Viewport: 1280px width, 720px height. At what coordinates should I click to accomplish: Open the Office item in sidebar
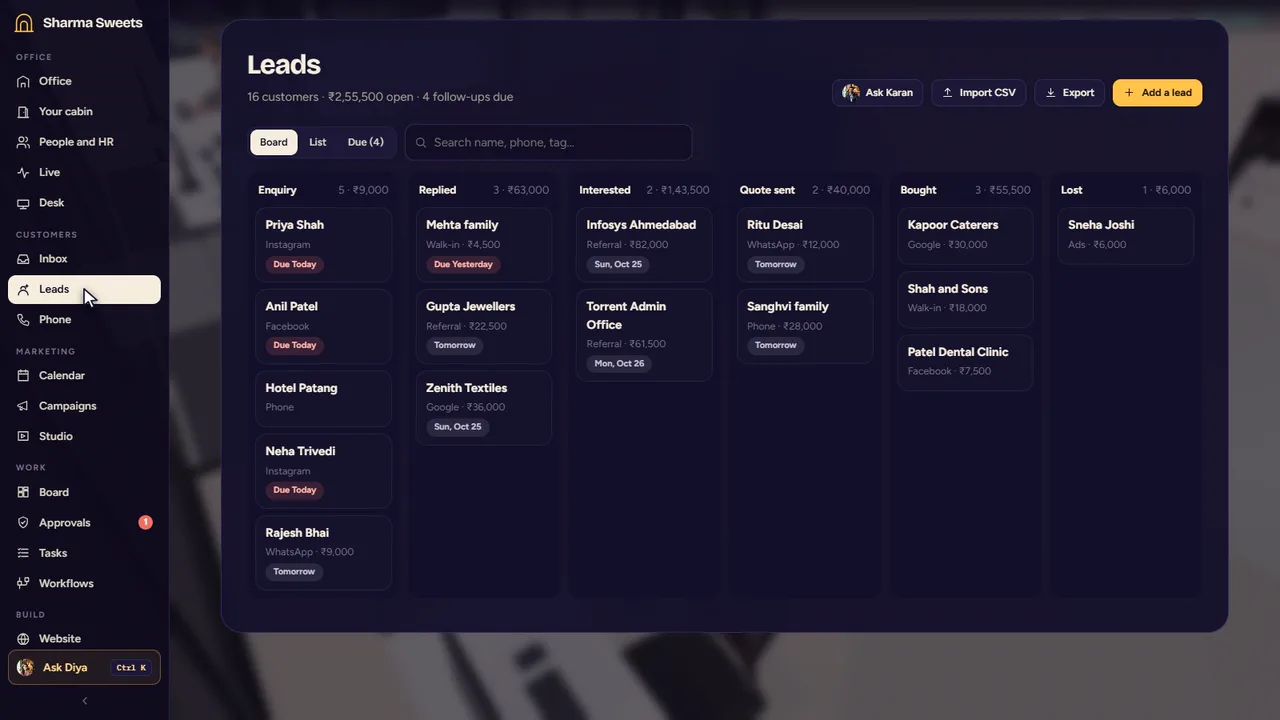pos(84,81)
